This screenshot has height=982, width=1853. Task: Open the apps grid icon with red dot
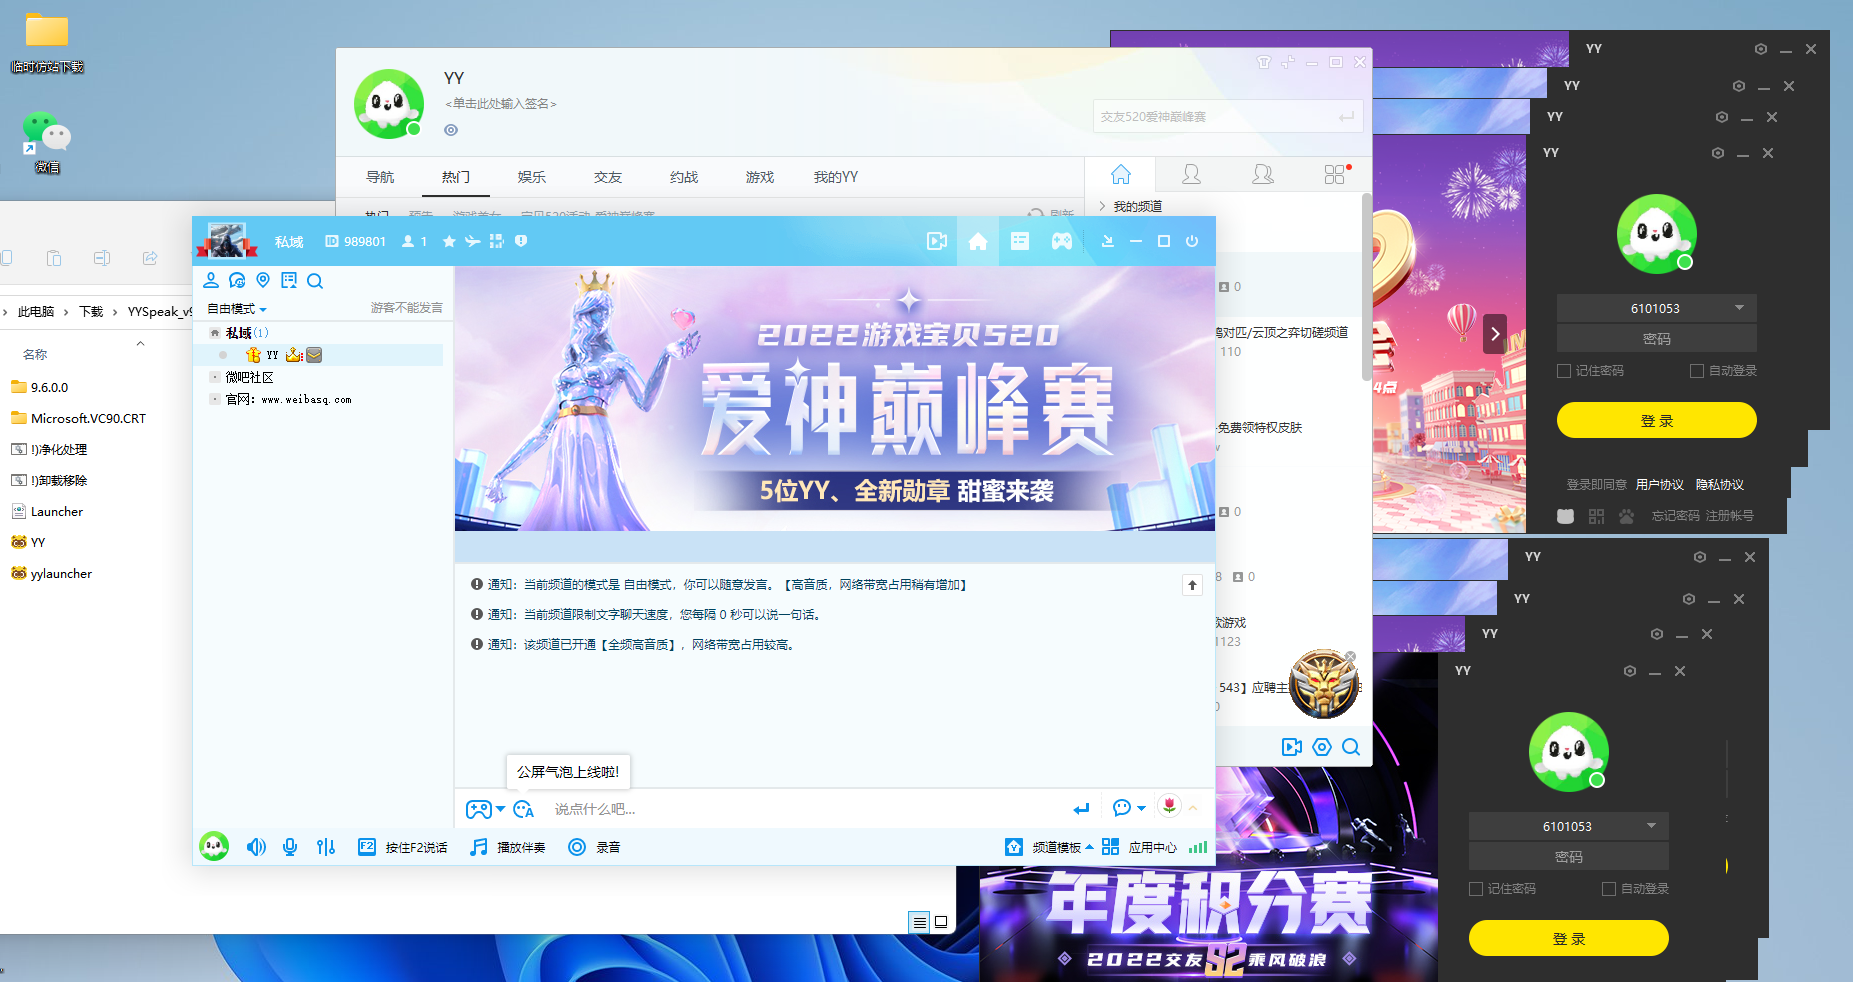pos(1336,174)
